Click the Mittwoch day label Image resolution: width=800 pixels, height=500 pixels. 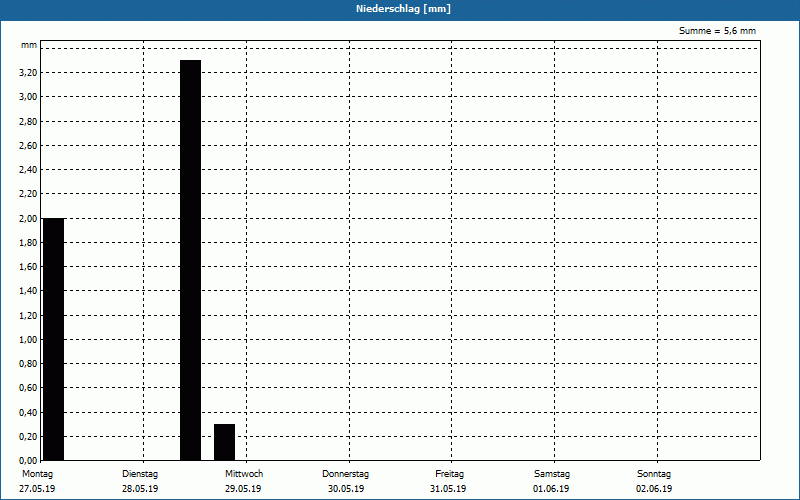coord(244,474)
